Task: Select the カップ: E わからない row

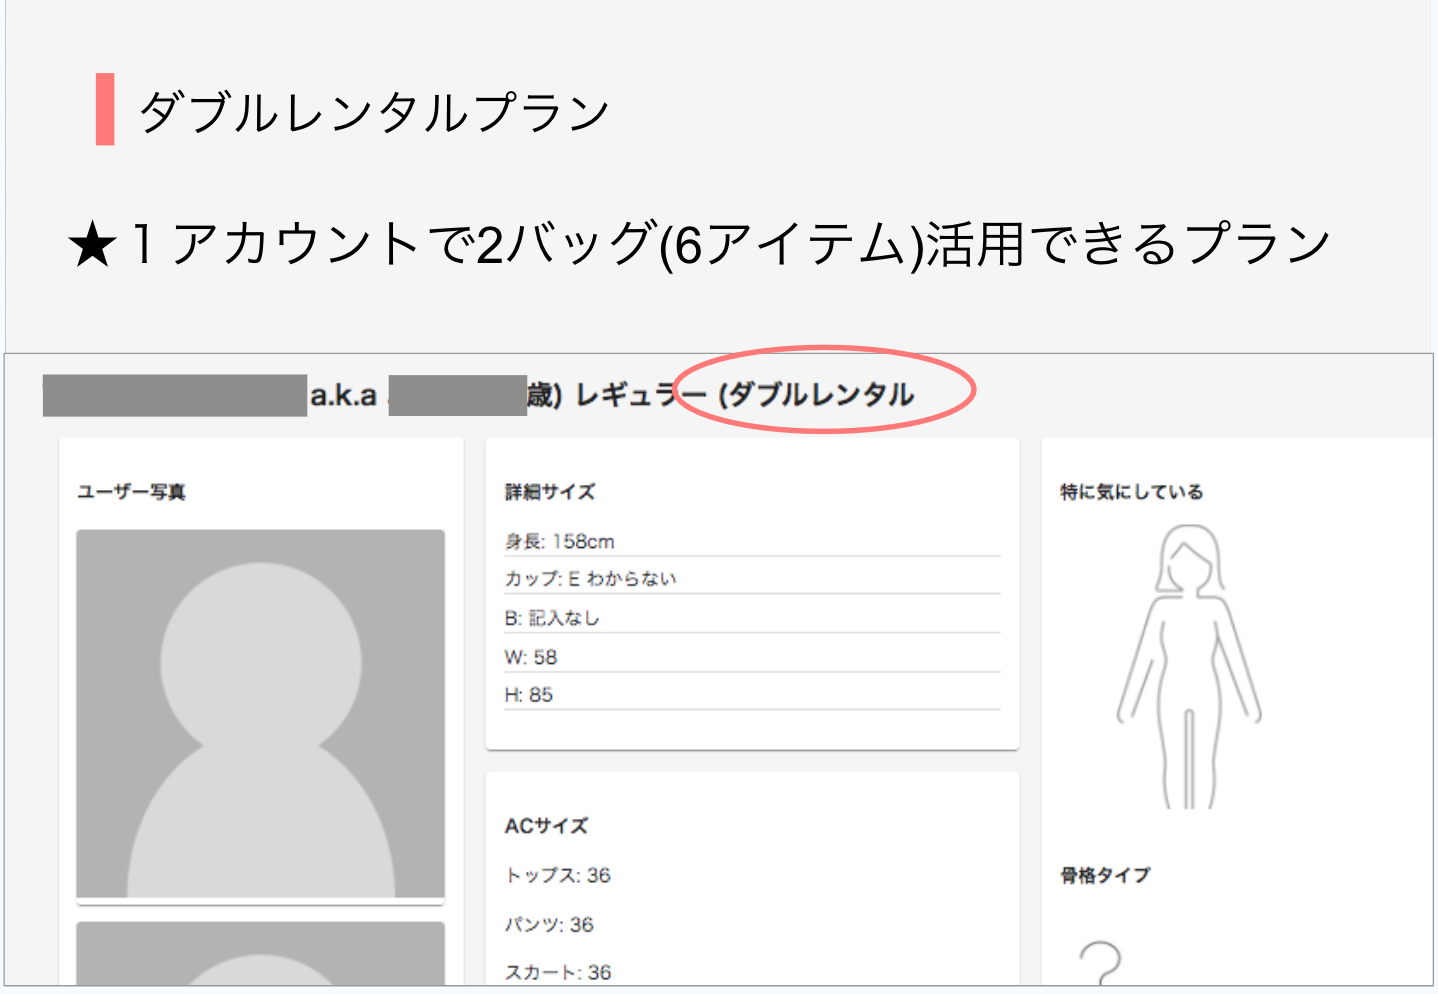Action: (x=590, y=579)
